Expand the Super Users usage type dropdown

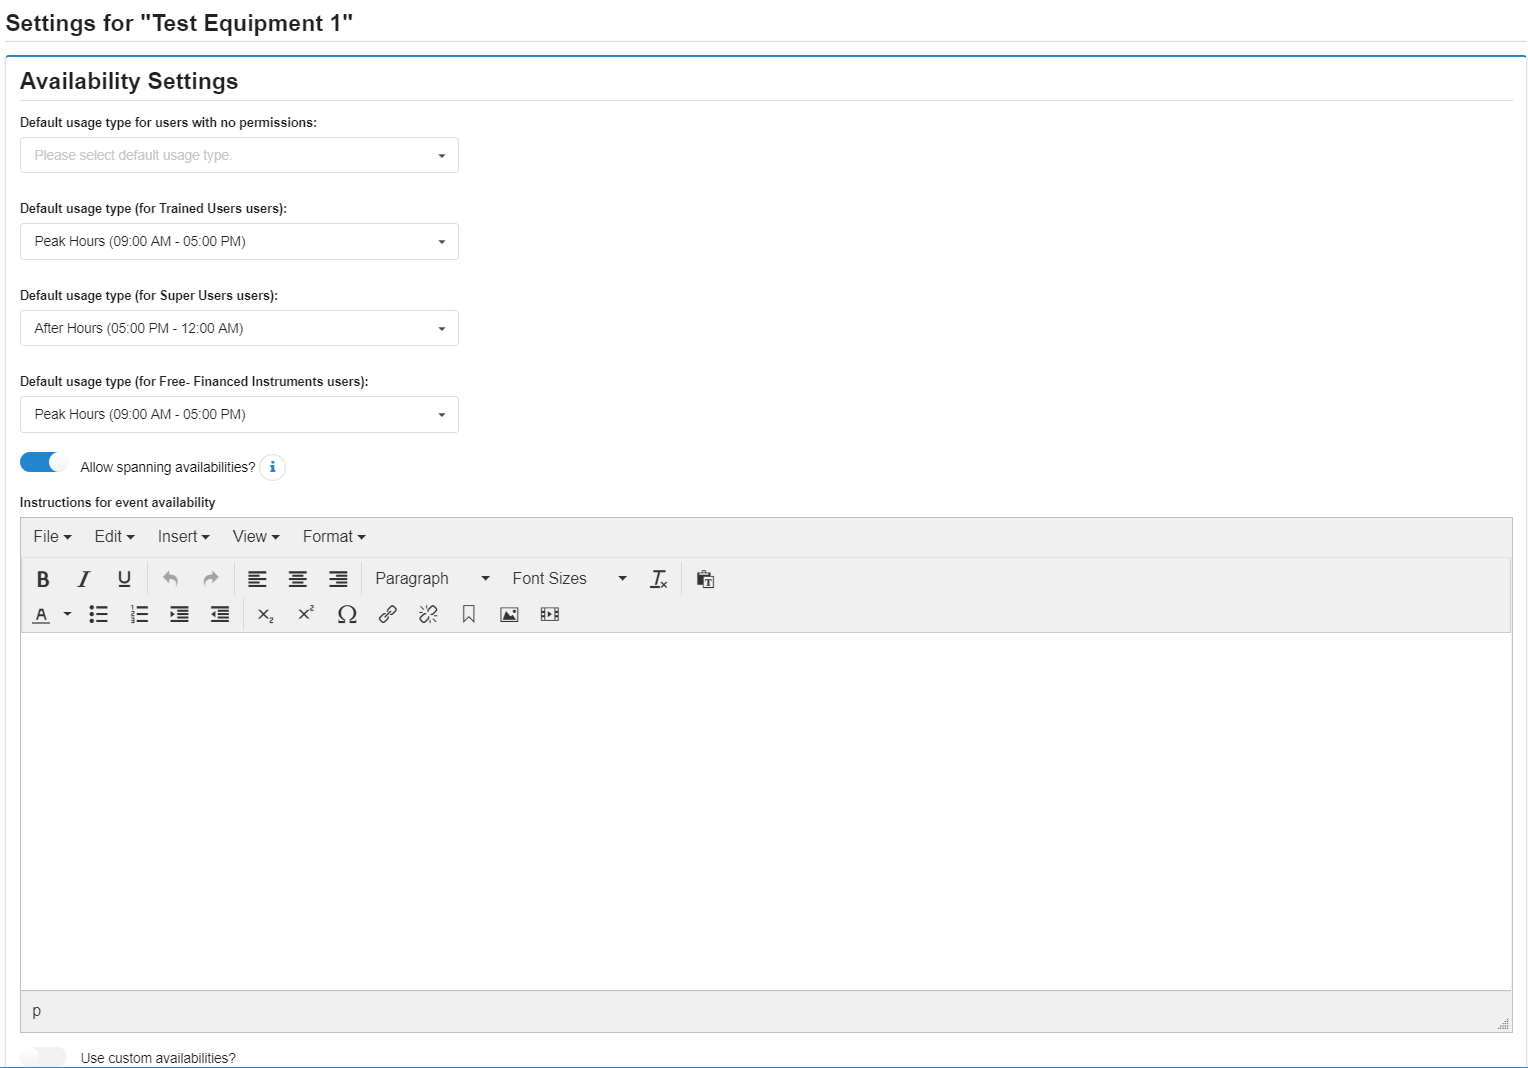tap(239, 328)
